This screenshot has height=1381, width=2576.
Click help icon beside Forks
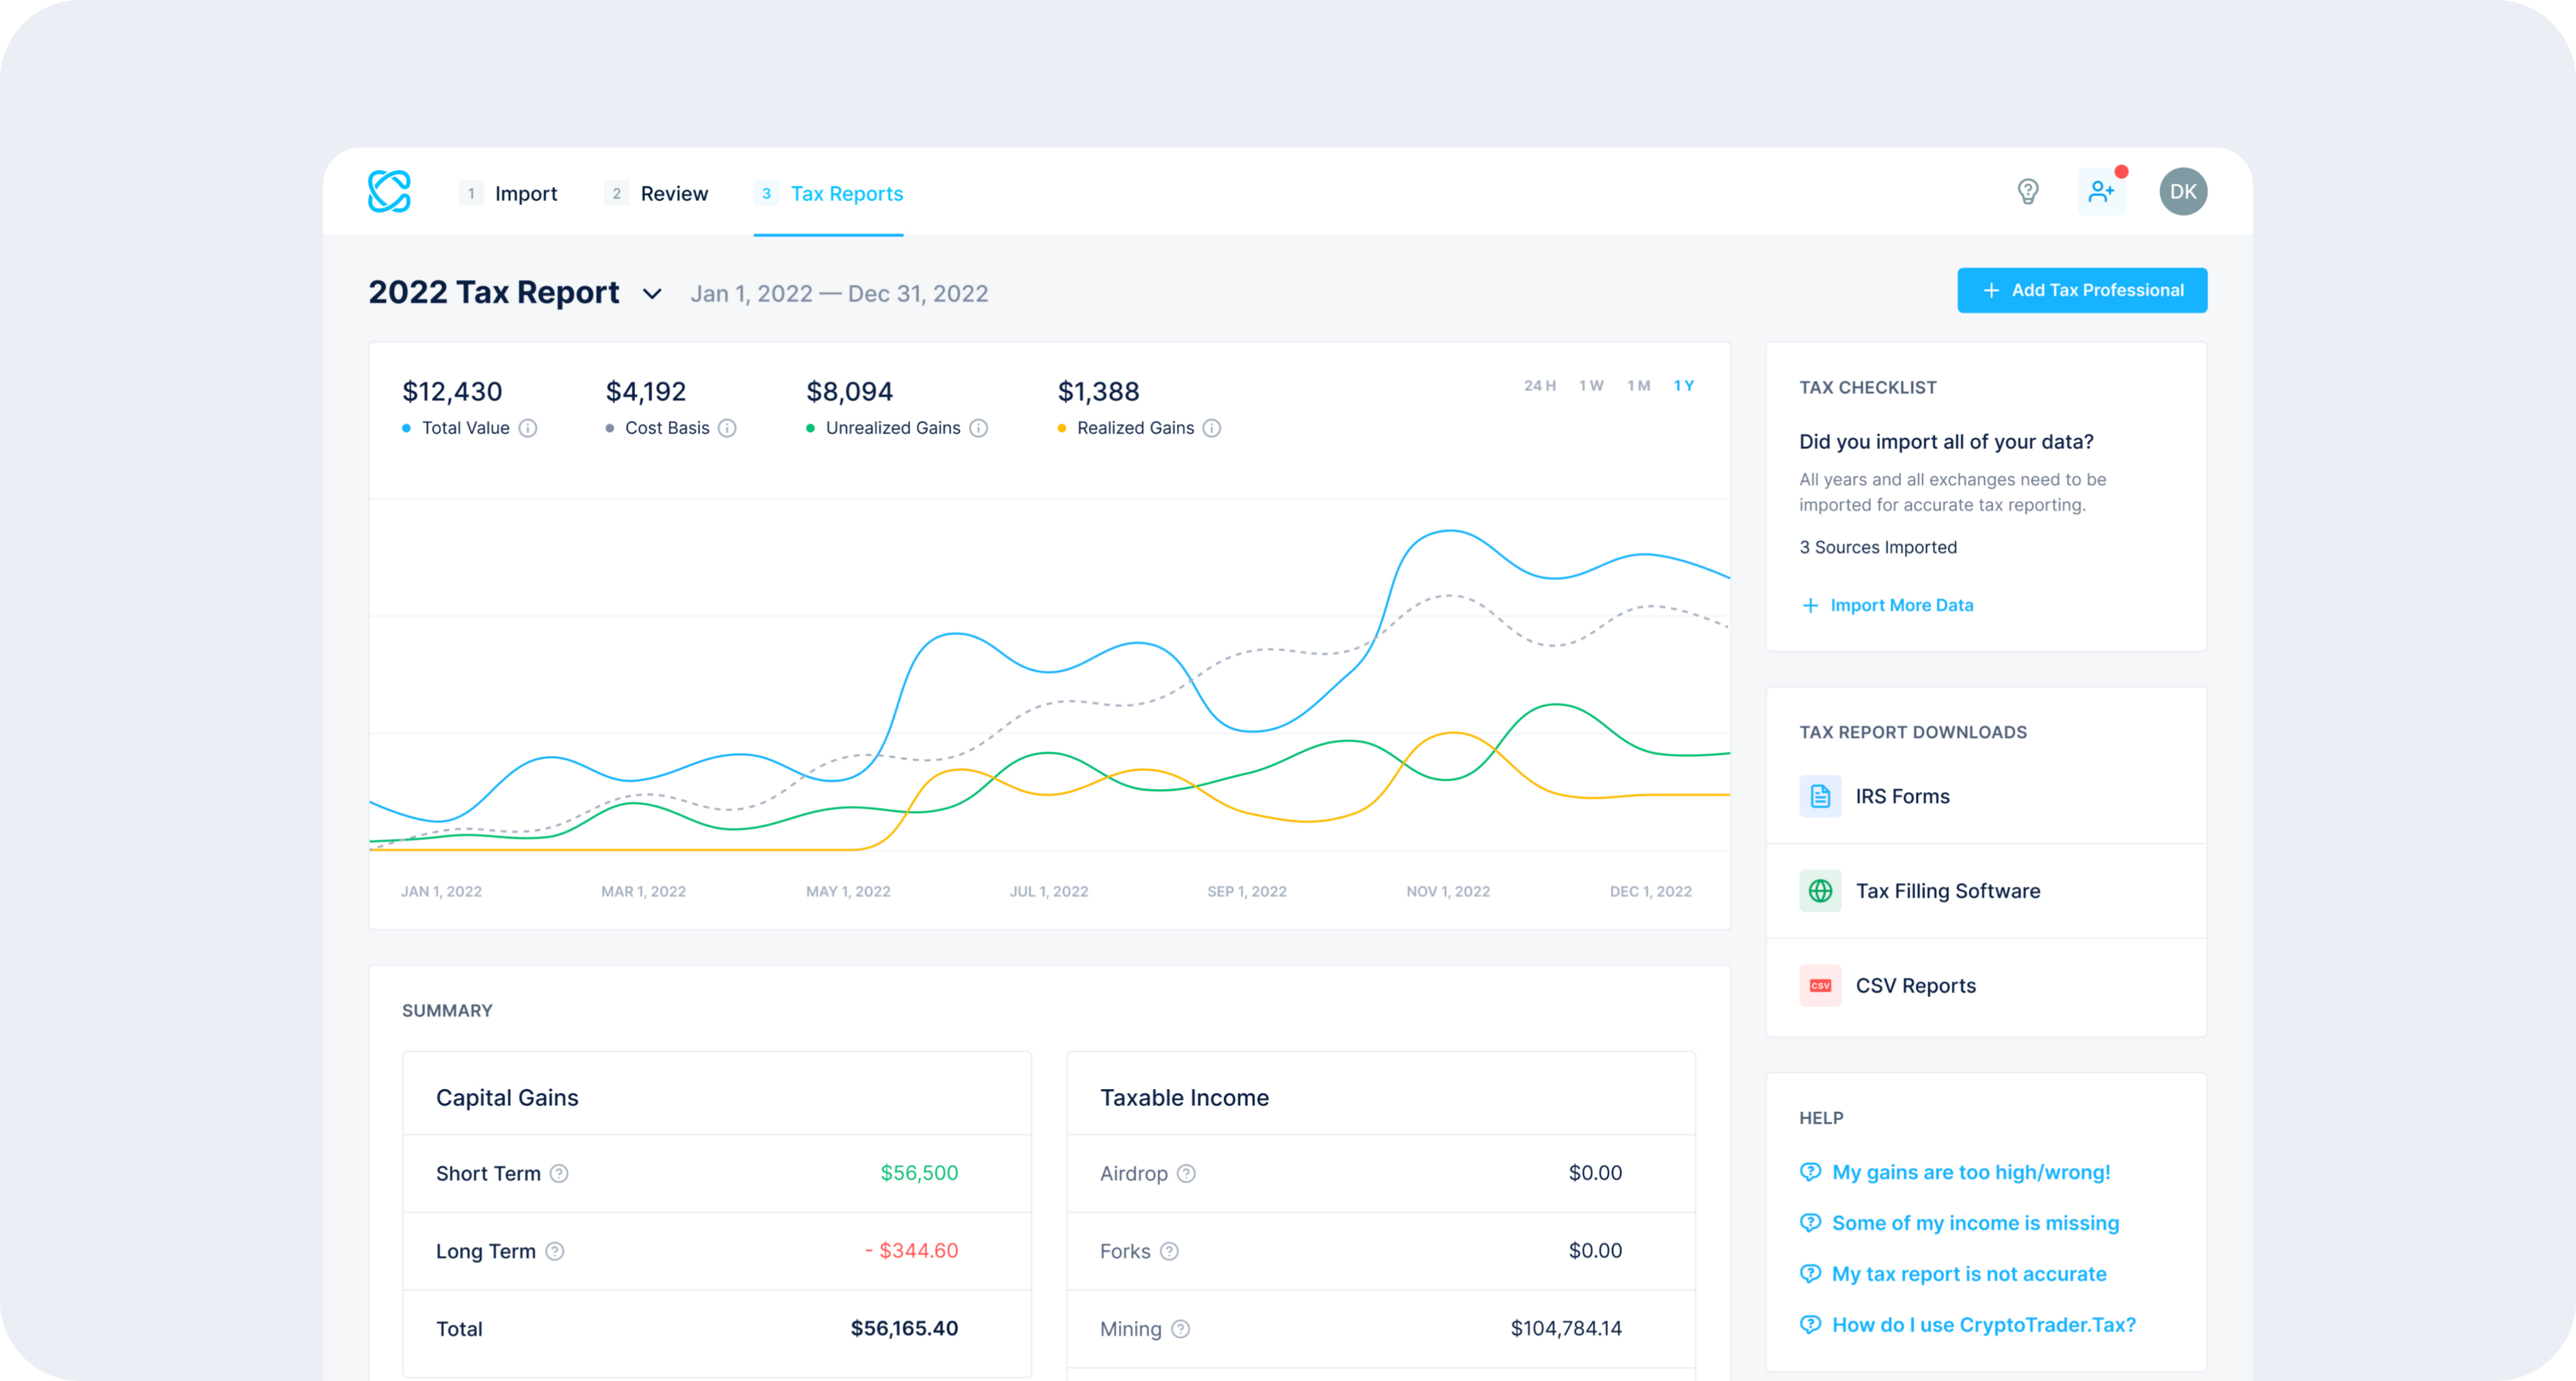1169,1251
